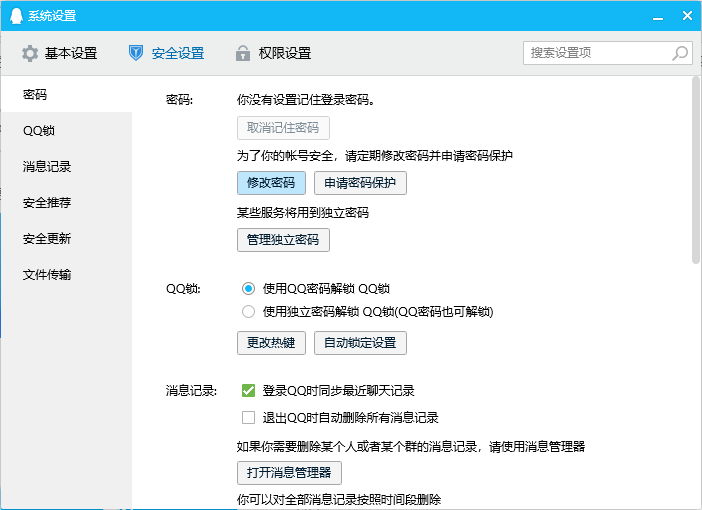Click the 取消记住密码 button

point(283,128)
